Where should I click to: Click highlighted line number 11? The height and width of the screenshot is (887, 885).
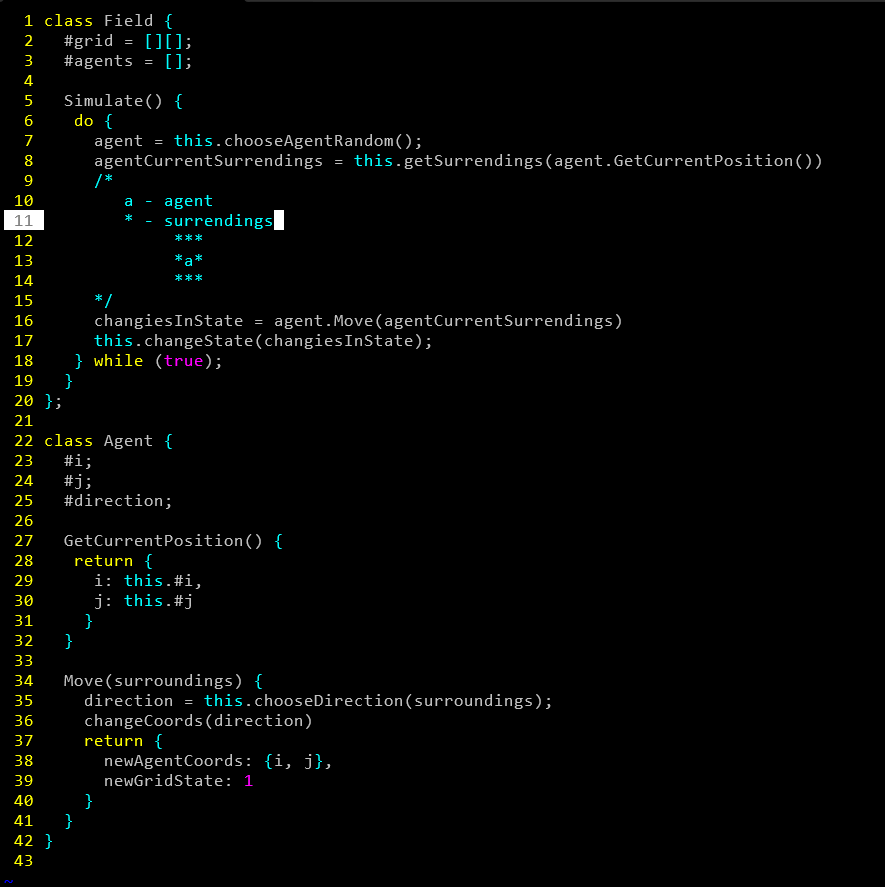pos(24,221)
